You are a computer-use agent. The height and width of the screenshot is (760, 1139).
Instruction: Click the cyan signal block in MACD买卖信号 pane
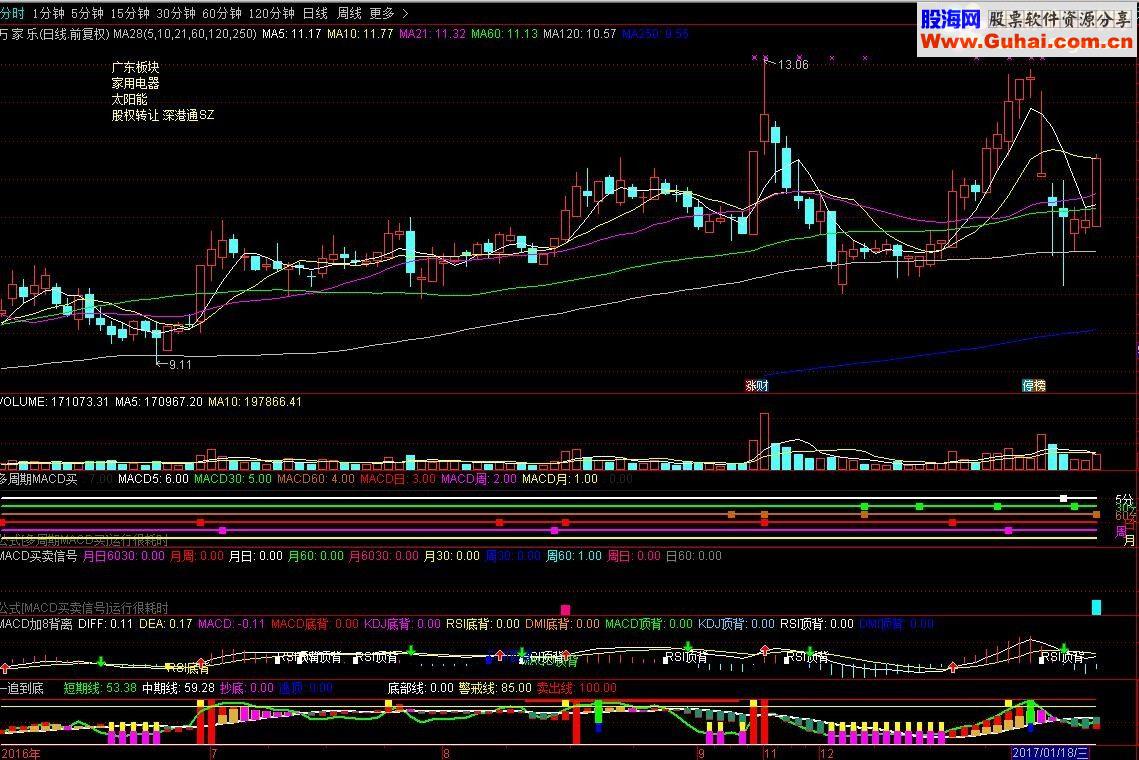pyautogui.click(x=1096, y=607)
